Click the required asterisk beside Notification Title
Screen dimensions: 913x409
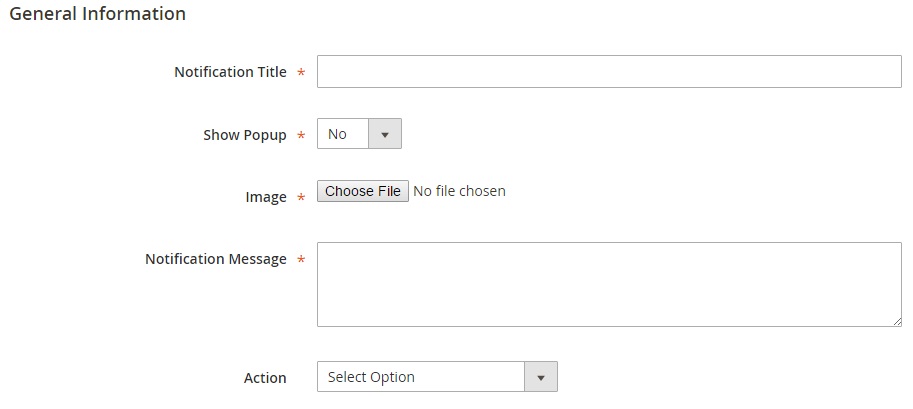tap(301, 73)
